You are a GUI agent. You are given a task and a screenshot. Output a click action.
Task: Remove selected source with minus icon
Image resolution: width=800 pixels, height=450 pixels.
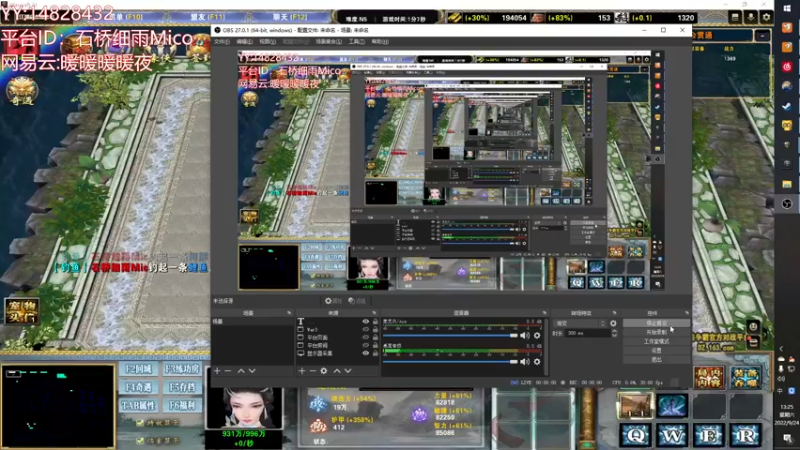click(x=313, y=371)
